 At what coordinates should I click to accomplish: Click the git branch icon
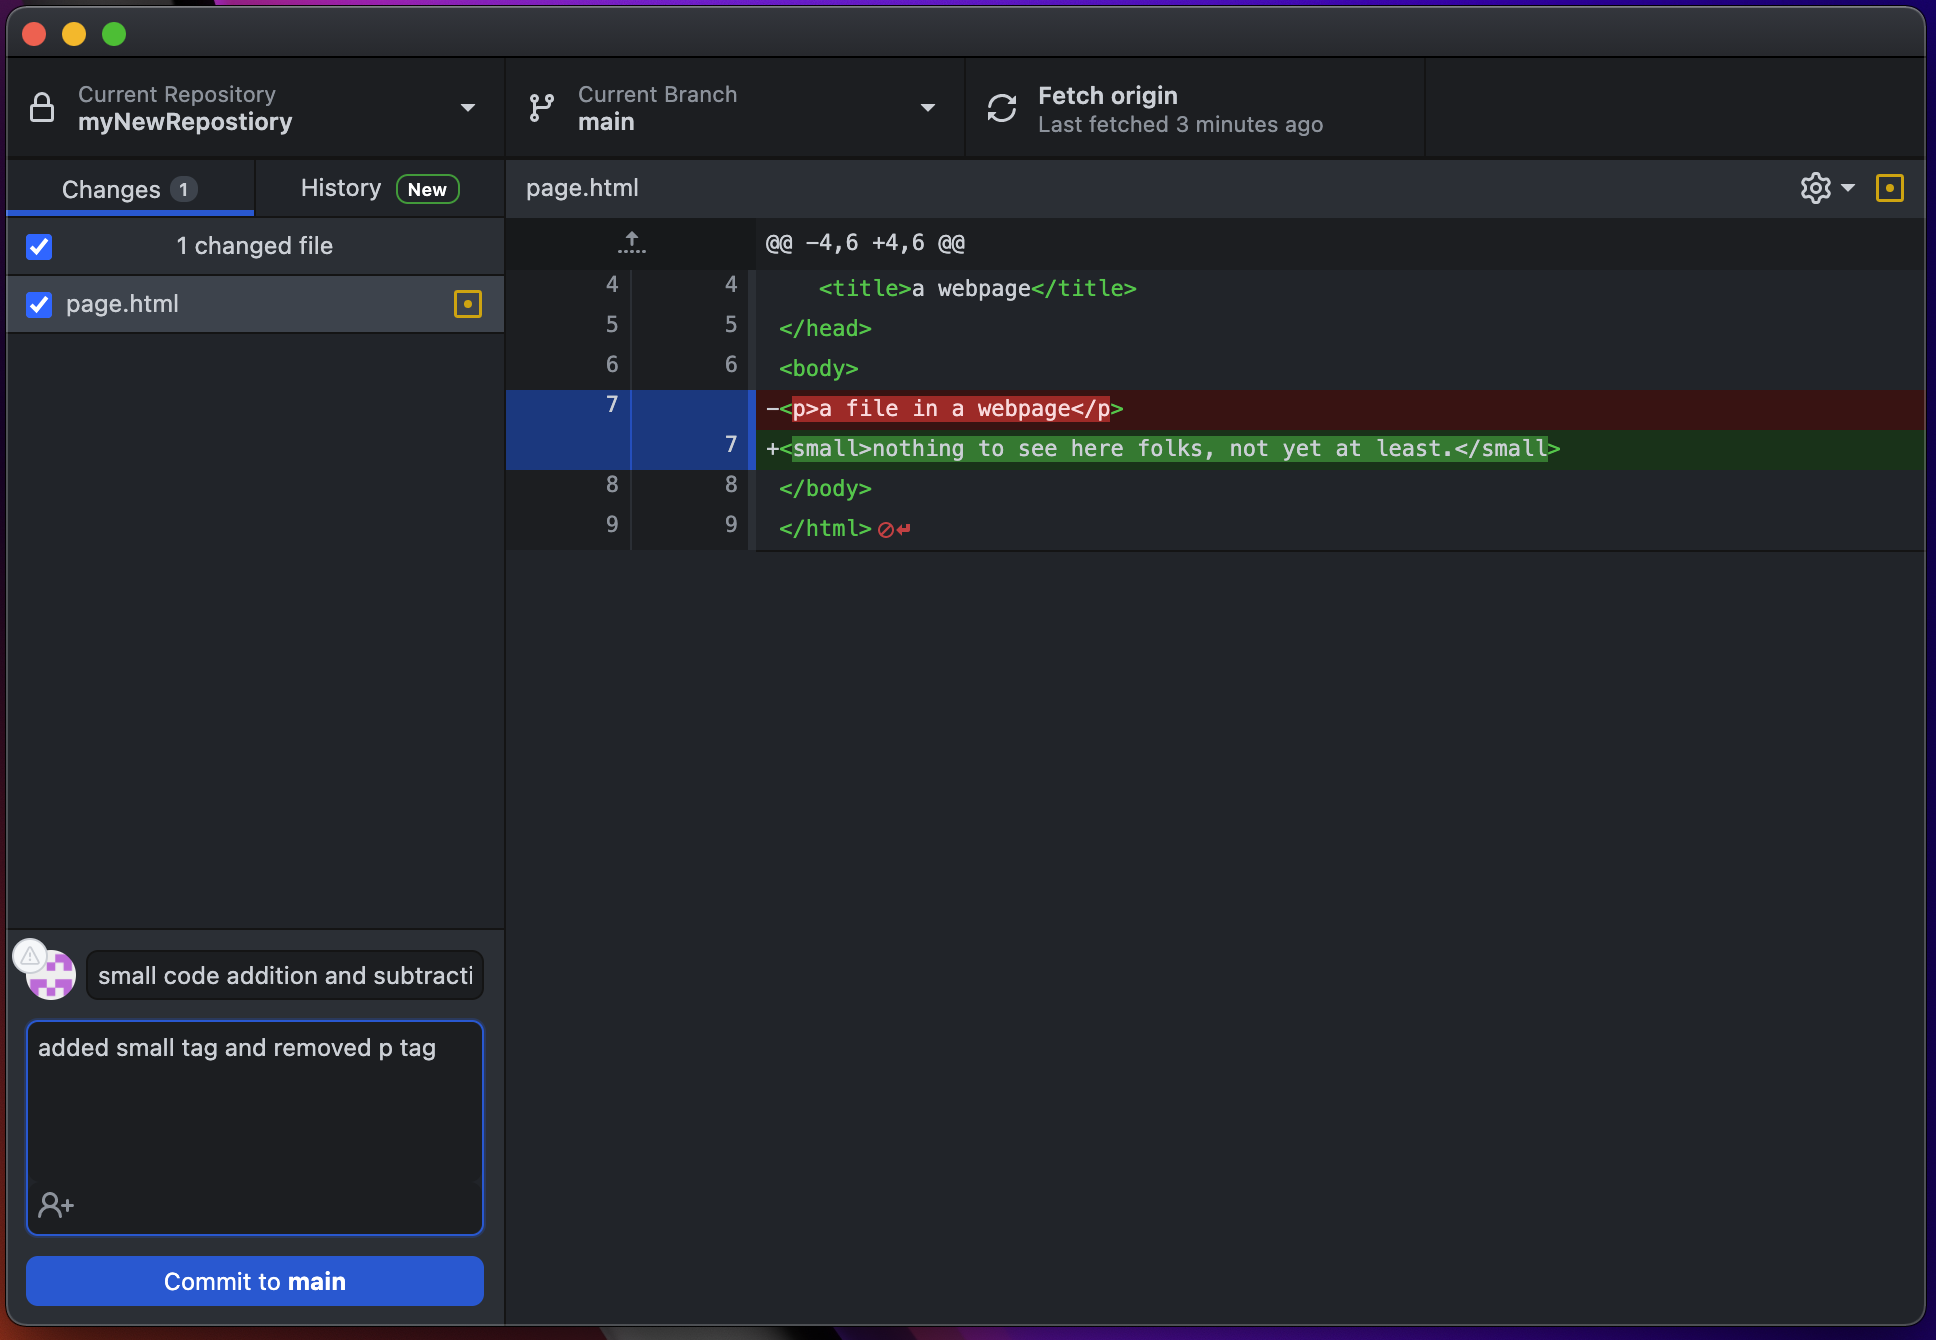pos(541,108)
